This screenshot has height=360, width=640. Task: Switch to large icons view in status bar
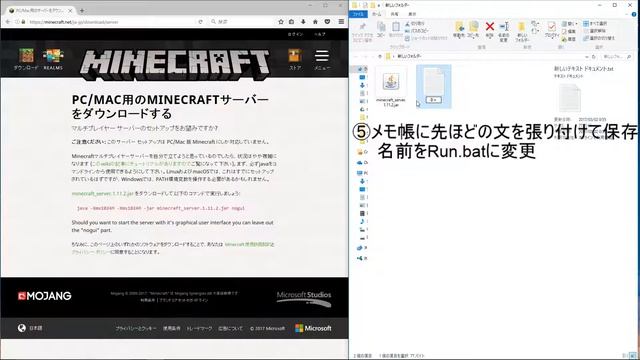tap(634, 356)
